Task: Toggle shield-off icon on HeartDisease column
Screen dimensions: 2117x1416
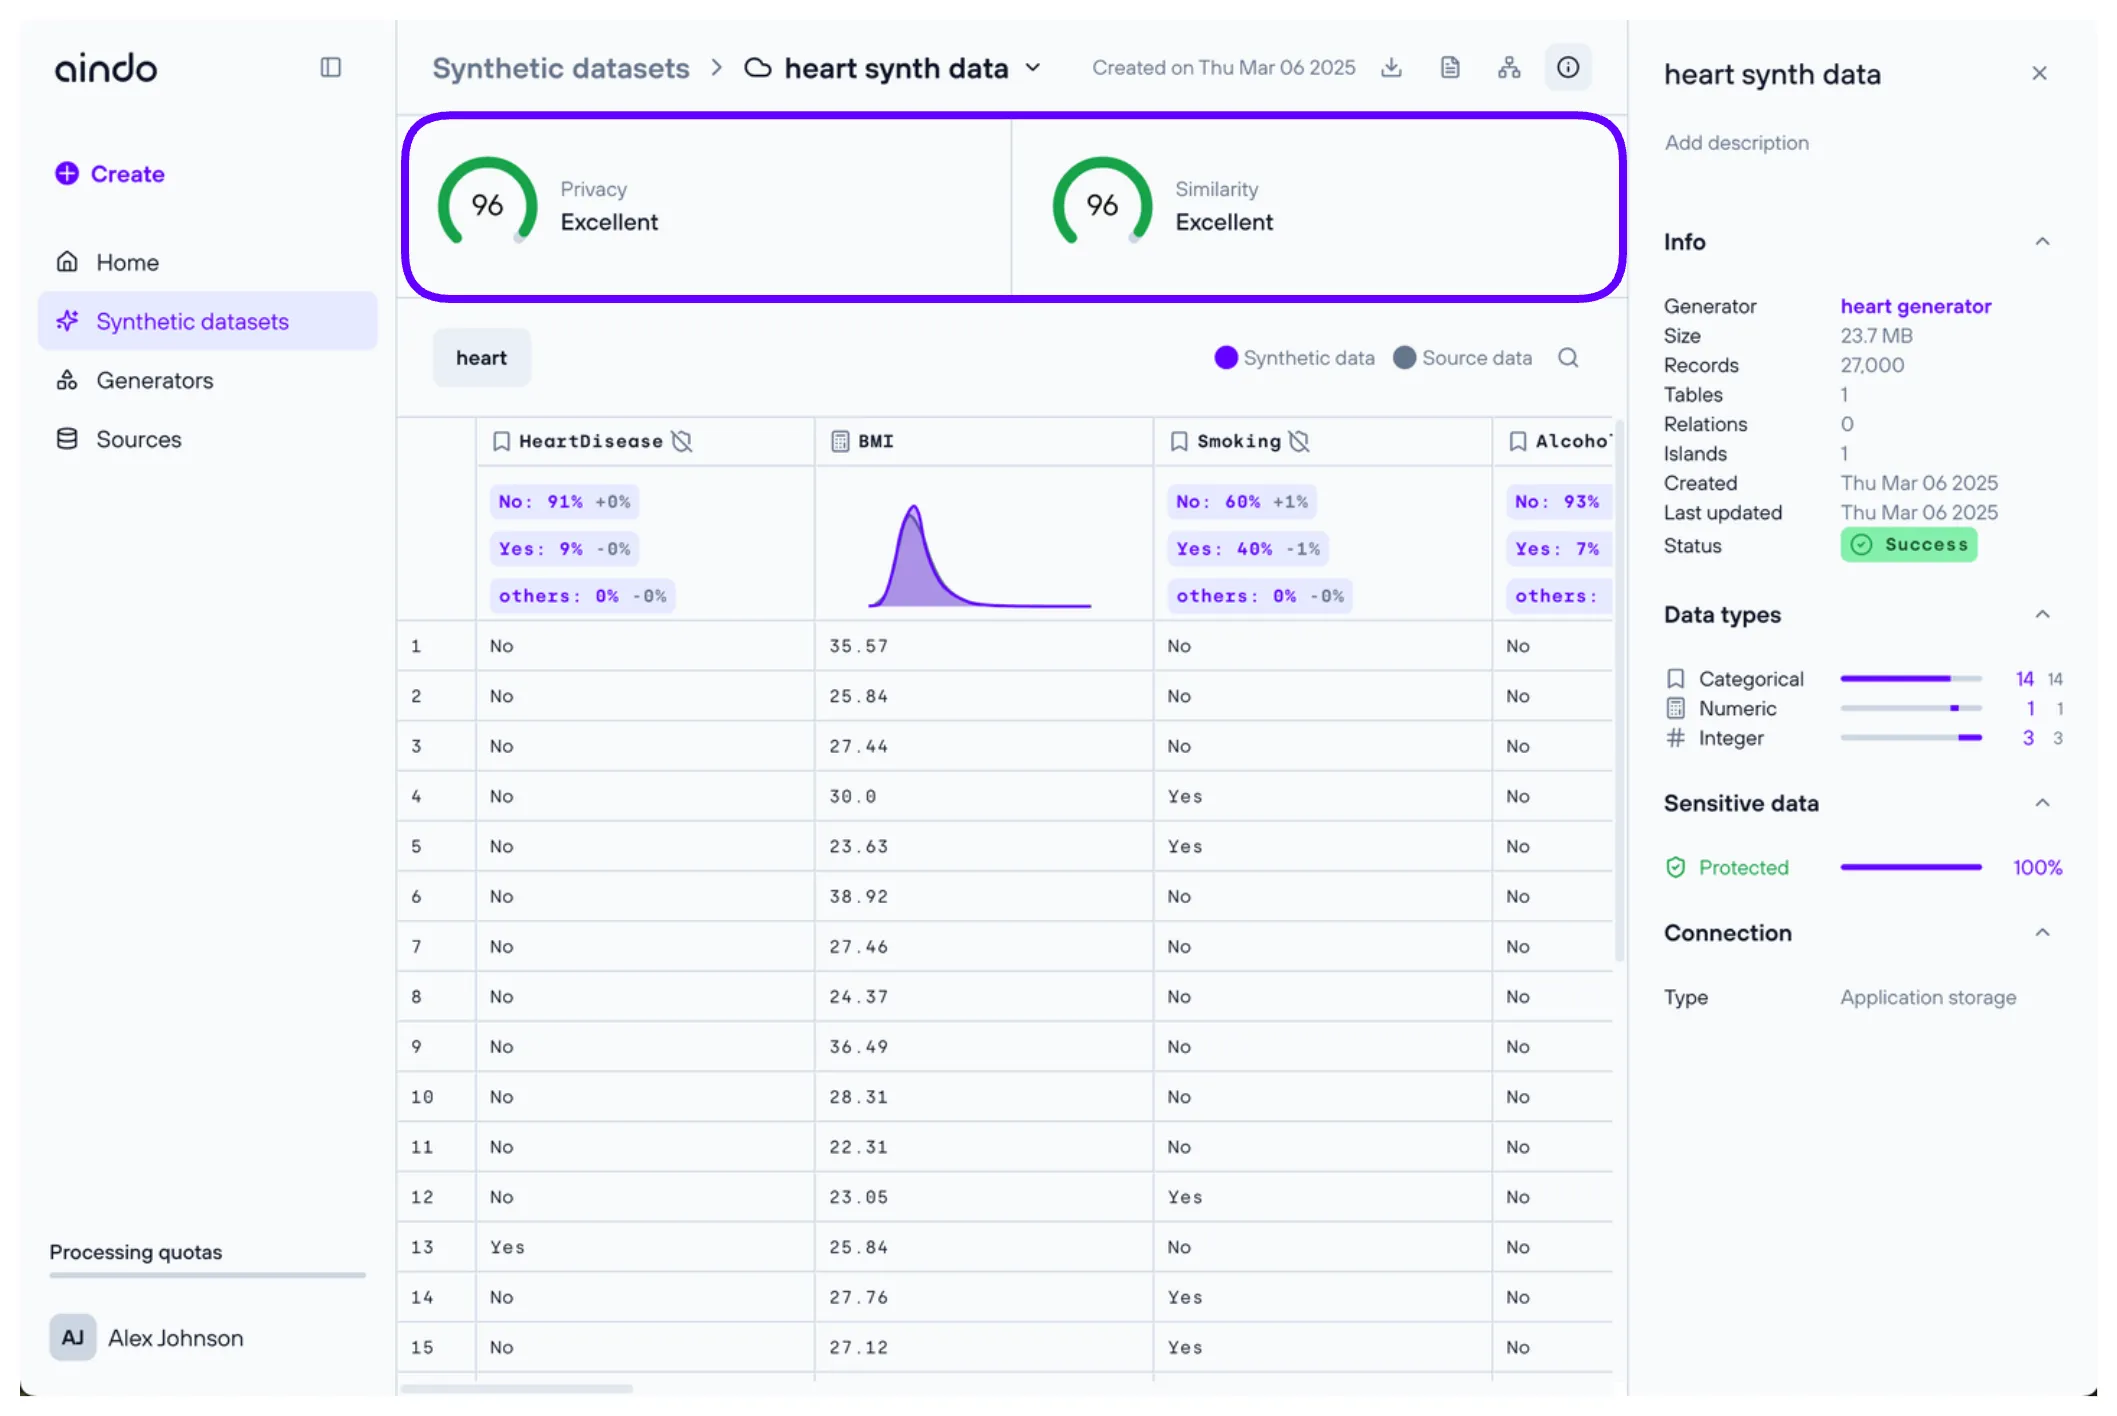Action: [683, 441]
